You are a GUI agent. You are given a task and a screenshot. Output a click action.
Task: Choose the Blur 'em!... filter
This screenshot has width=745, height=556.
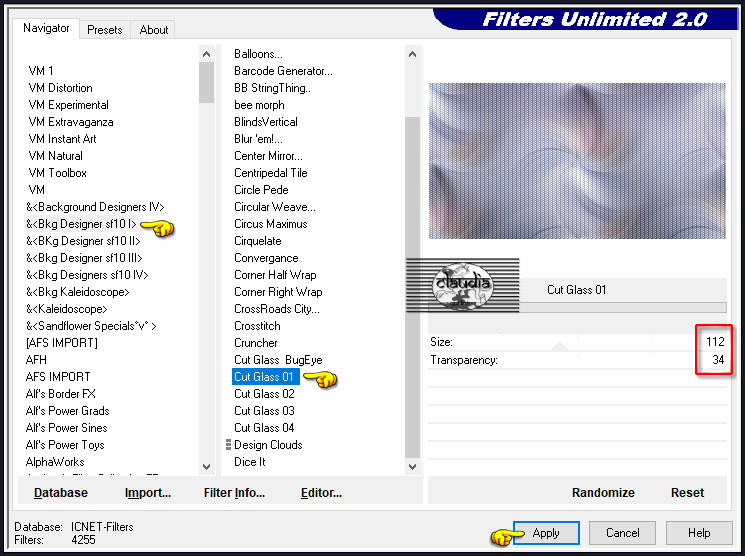tap(258, 139)
